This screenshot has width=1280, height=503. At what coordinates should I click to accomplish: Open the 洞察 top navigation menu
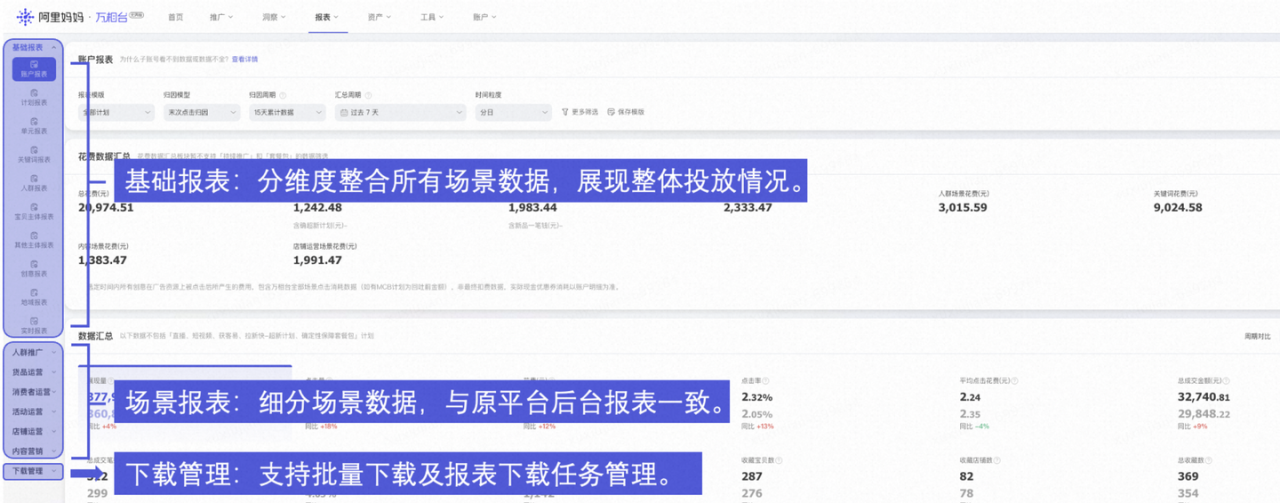tap(274, 17)
